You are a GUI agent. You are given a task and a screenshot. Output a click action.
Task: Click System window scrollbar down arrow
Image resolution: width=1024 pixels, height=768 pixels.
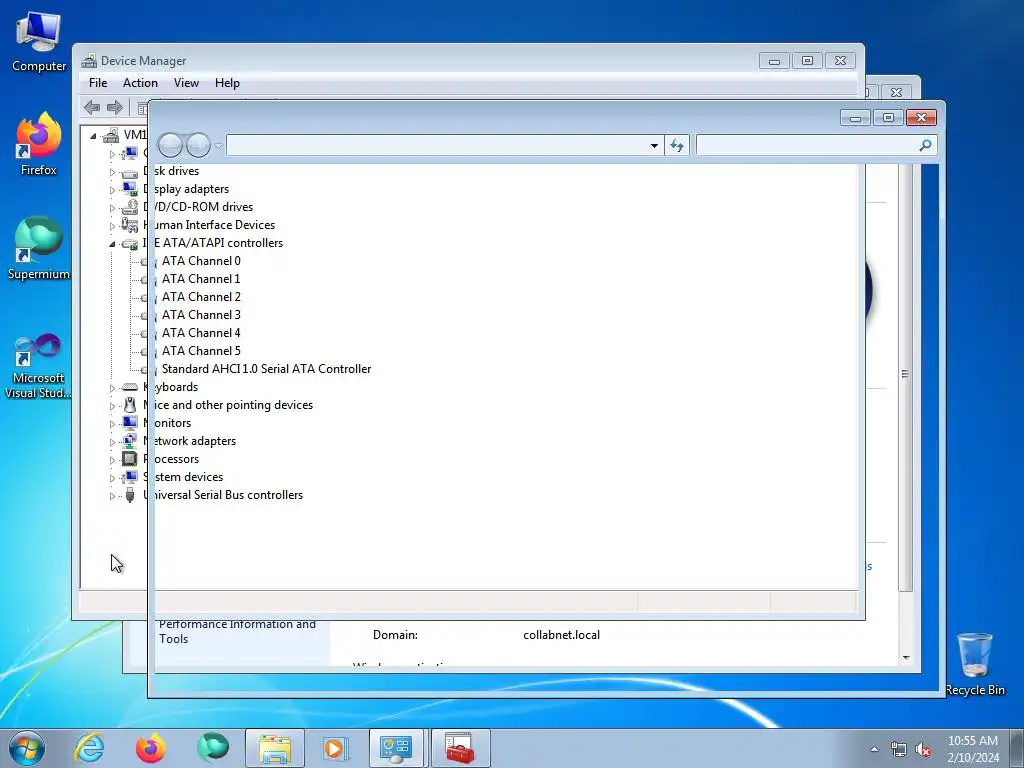point(906,658)
